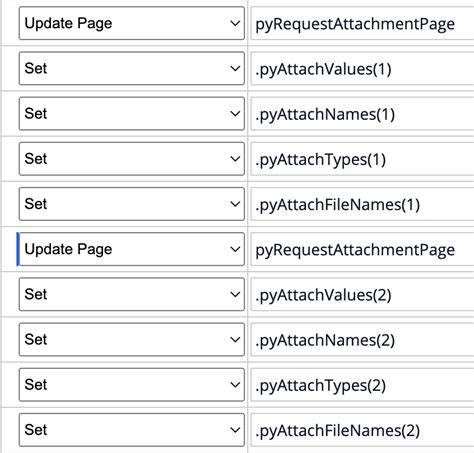Open Set dropdown beside .pyAttachValues(2)
The width and height of the screenshot is (474, 453).
pos(132,294)
